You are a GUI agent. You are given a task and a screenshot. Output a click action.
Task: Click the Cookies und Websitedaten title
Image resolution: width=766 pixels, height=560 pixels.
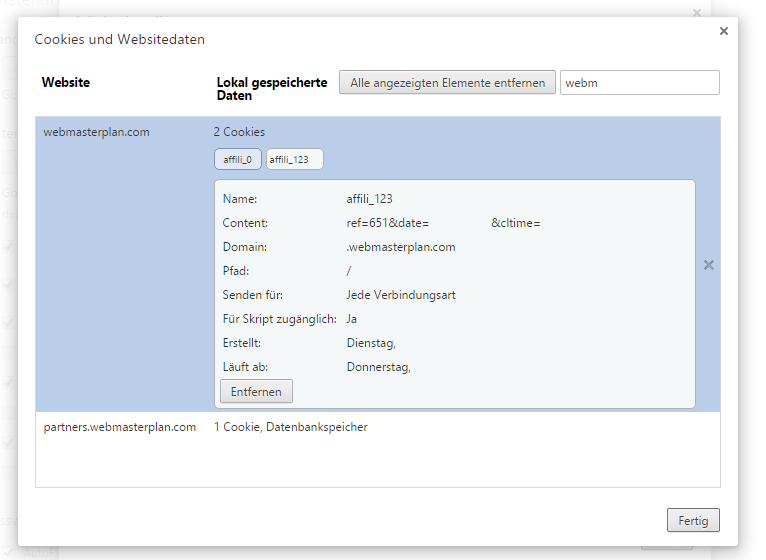point(119,39)
